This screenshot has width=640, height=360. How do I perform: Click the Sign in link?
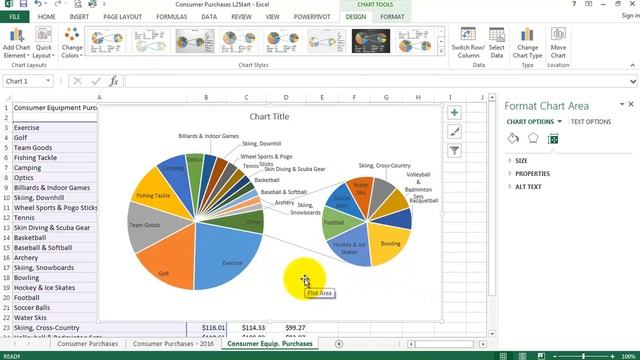(631, 16)
